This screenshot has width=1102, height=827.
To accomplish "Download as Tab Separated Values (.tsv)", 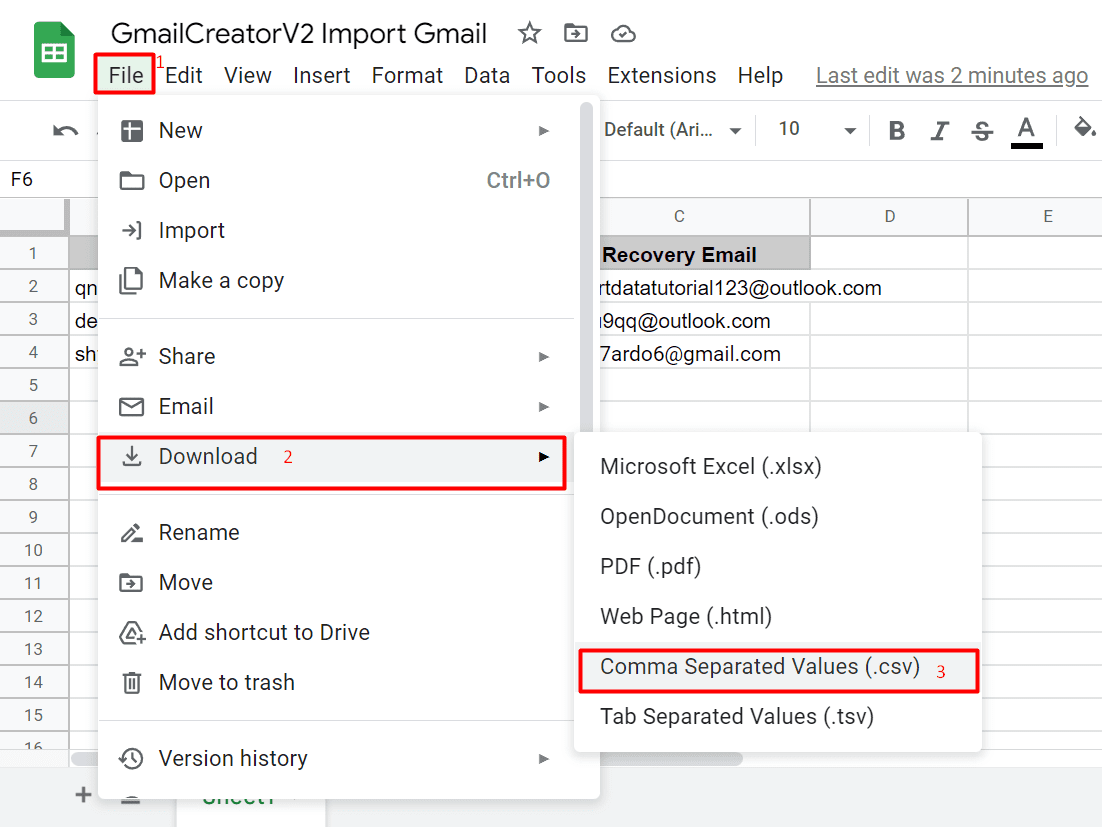I will 777,717.
